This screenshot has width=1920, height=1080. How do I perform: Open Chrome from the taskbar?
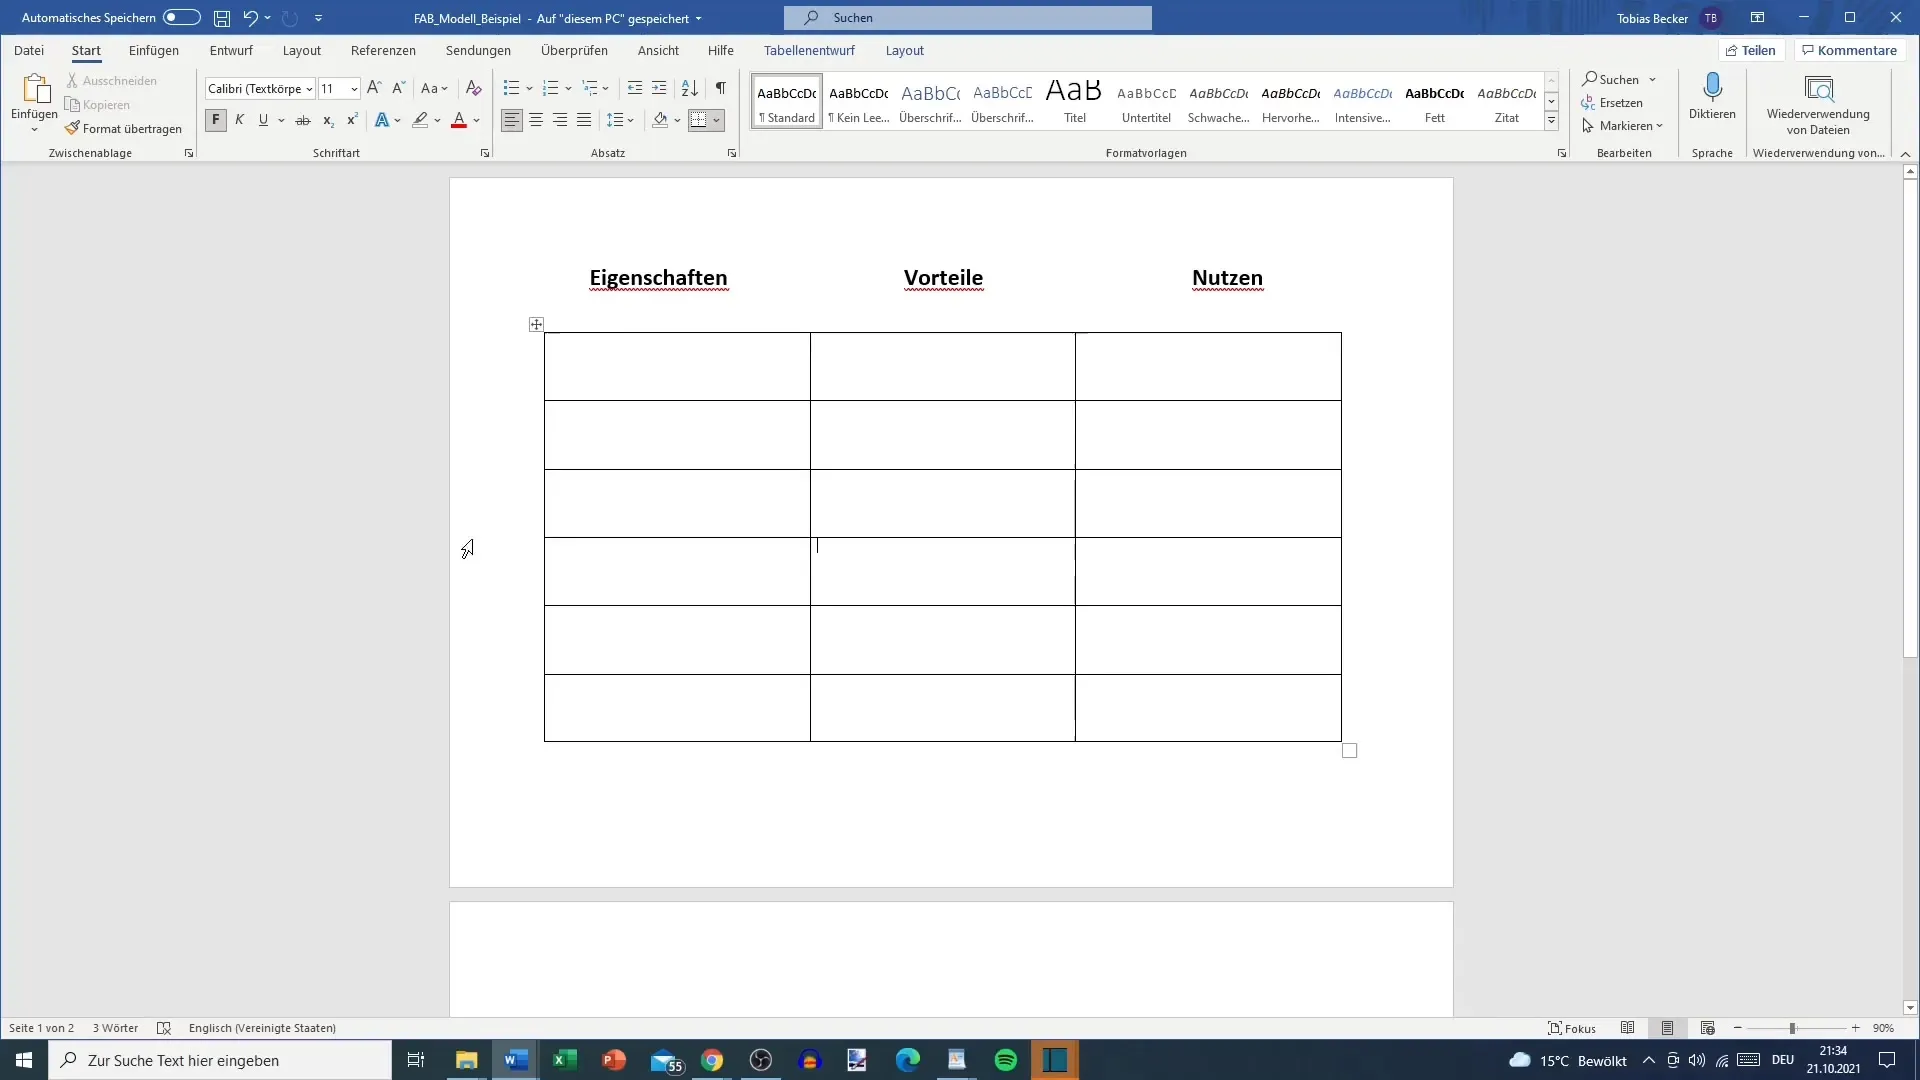pos(712,1060)
